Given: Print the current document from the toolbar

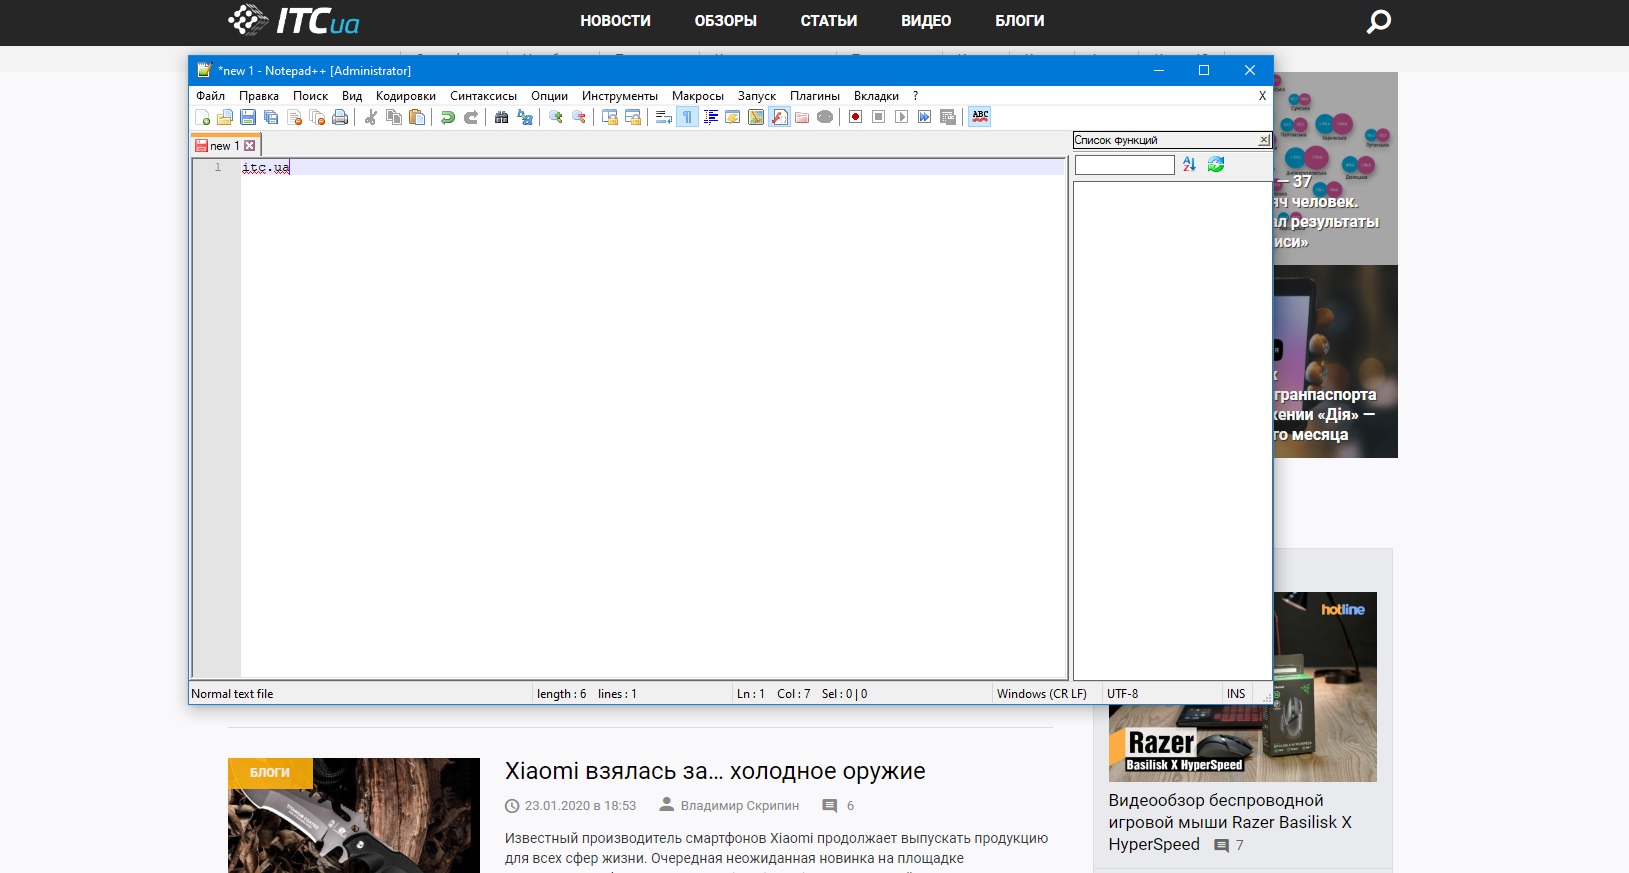Looking at the screenshot, I should click(340, 117).
